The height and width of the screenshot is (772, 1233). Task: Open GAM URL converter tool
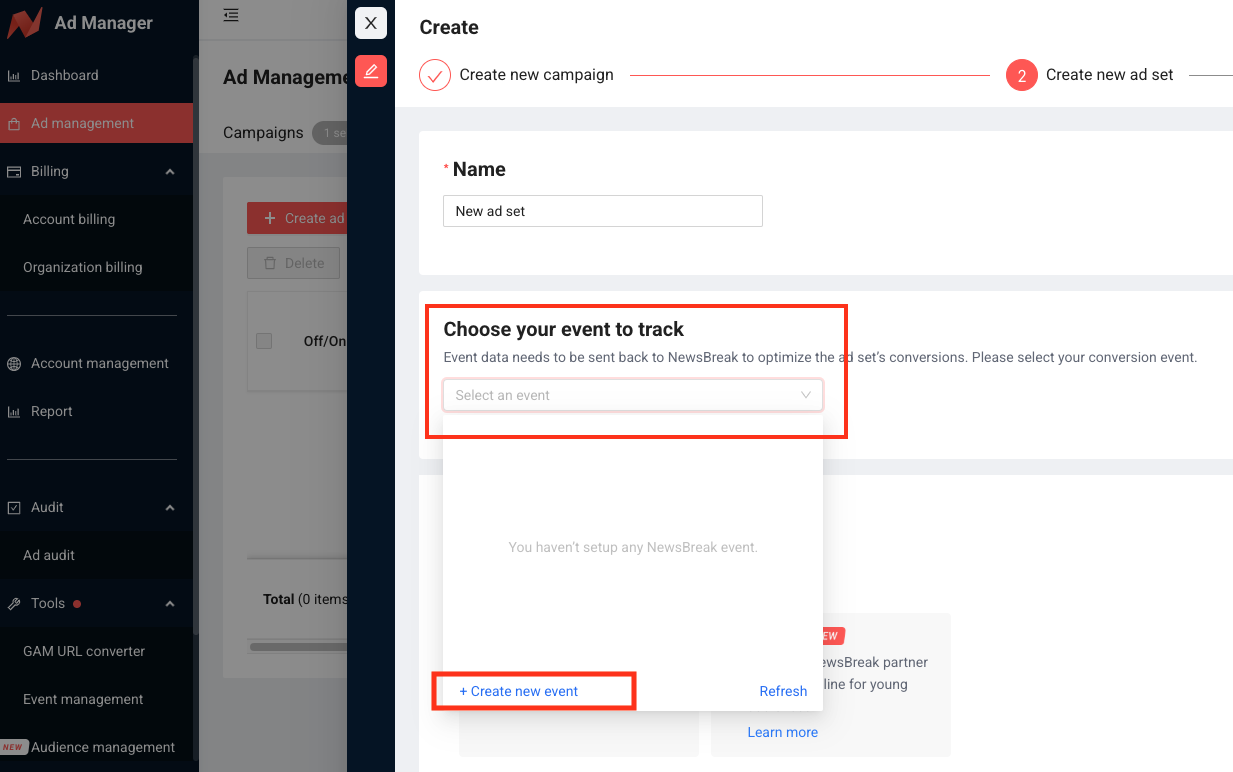[84, 652]
